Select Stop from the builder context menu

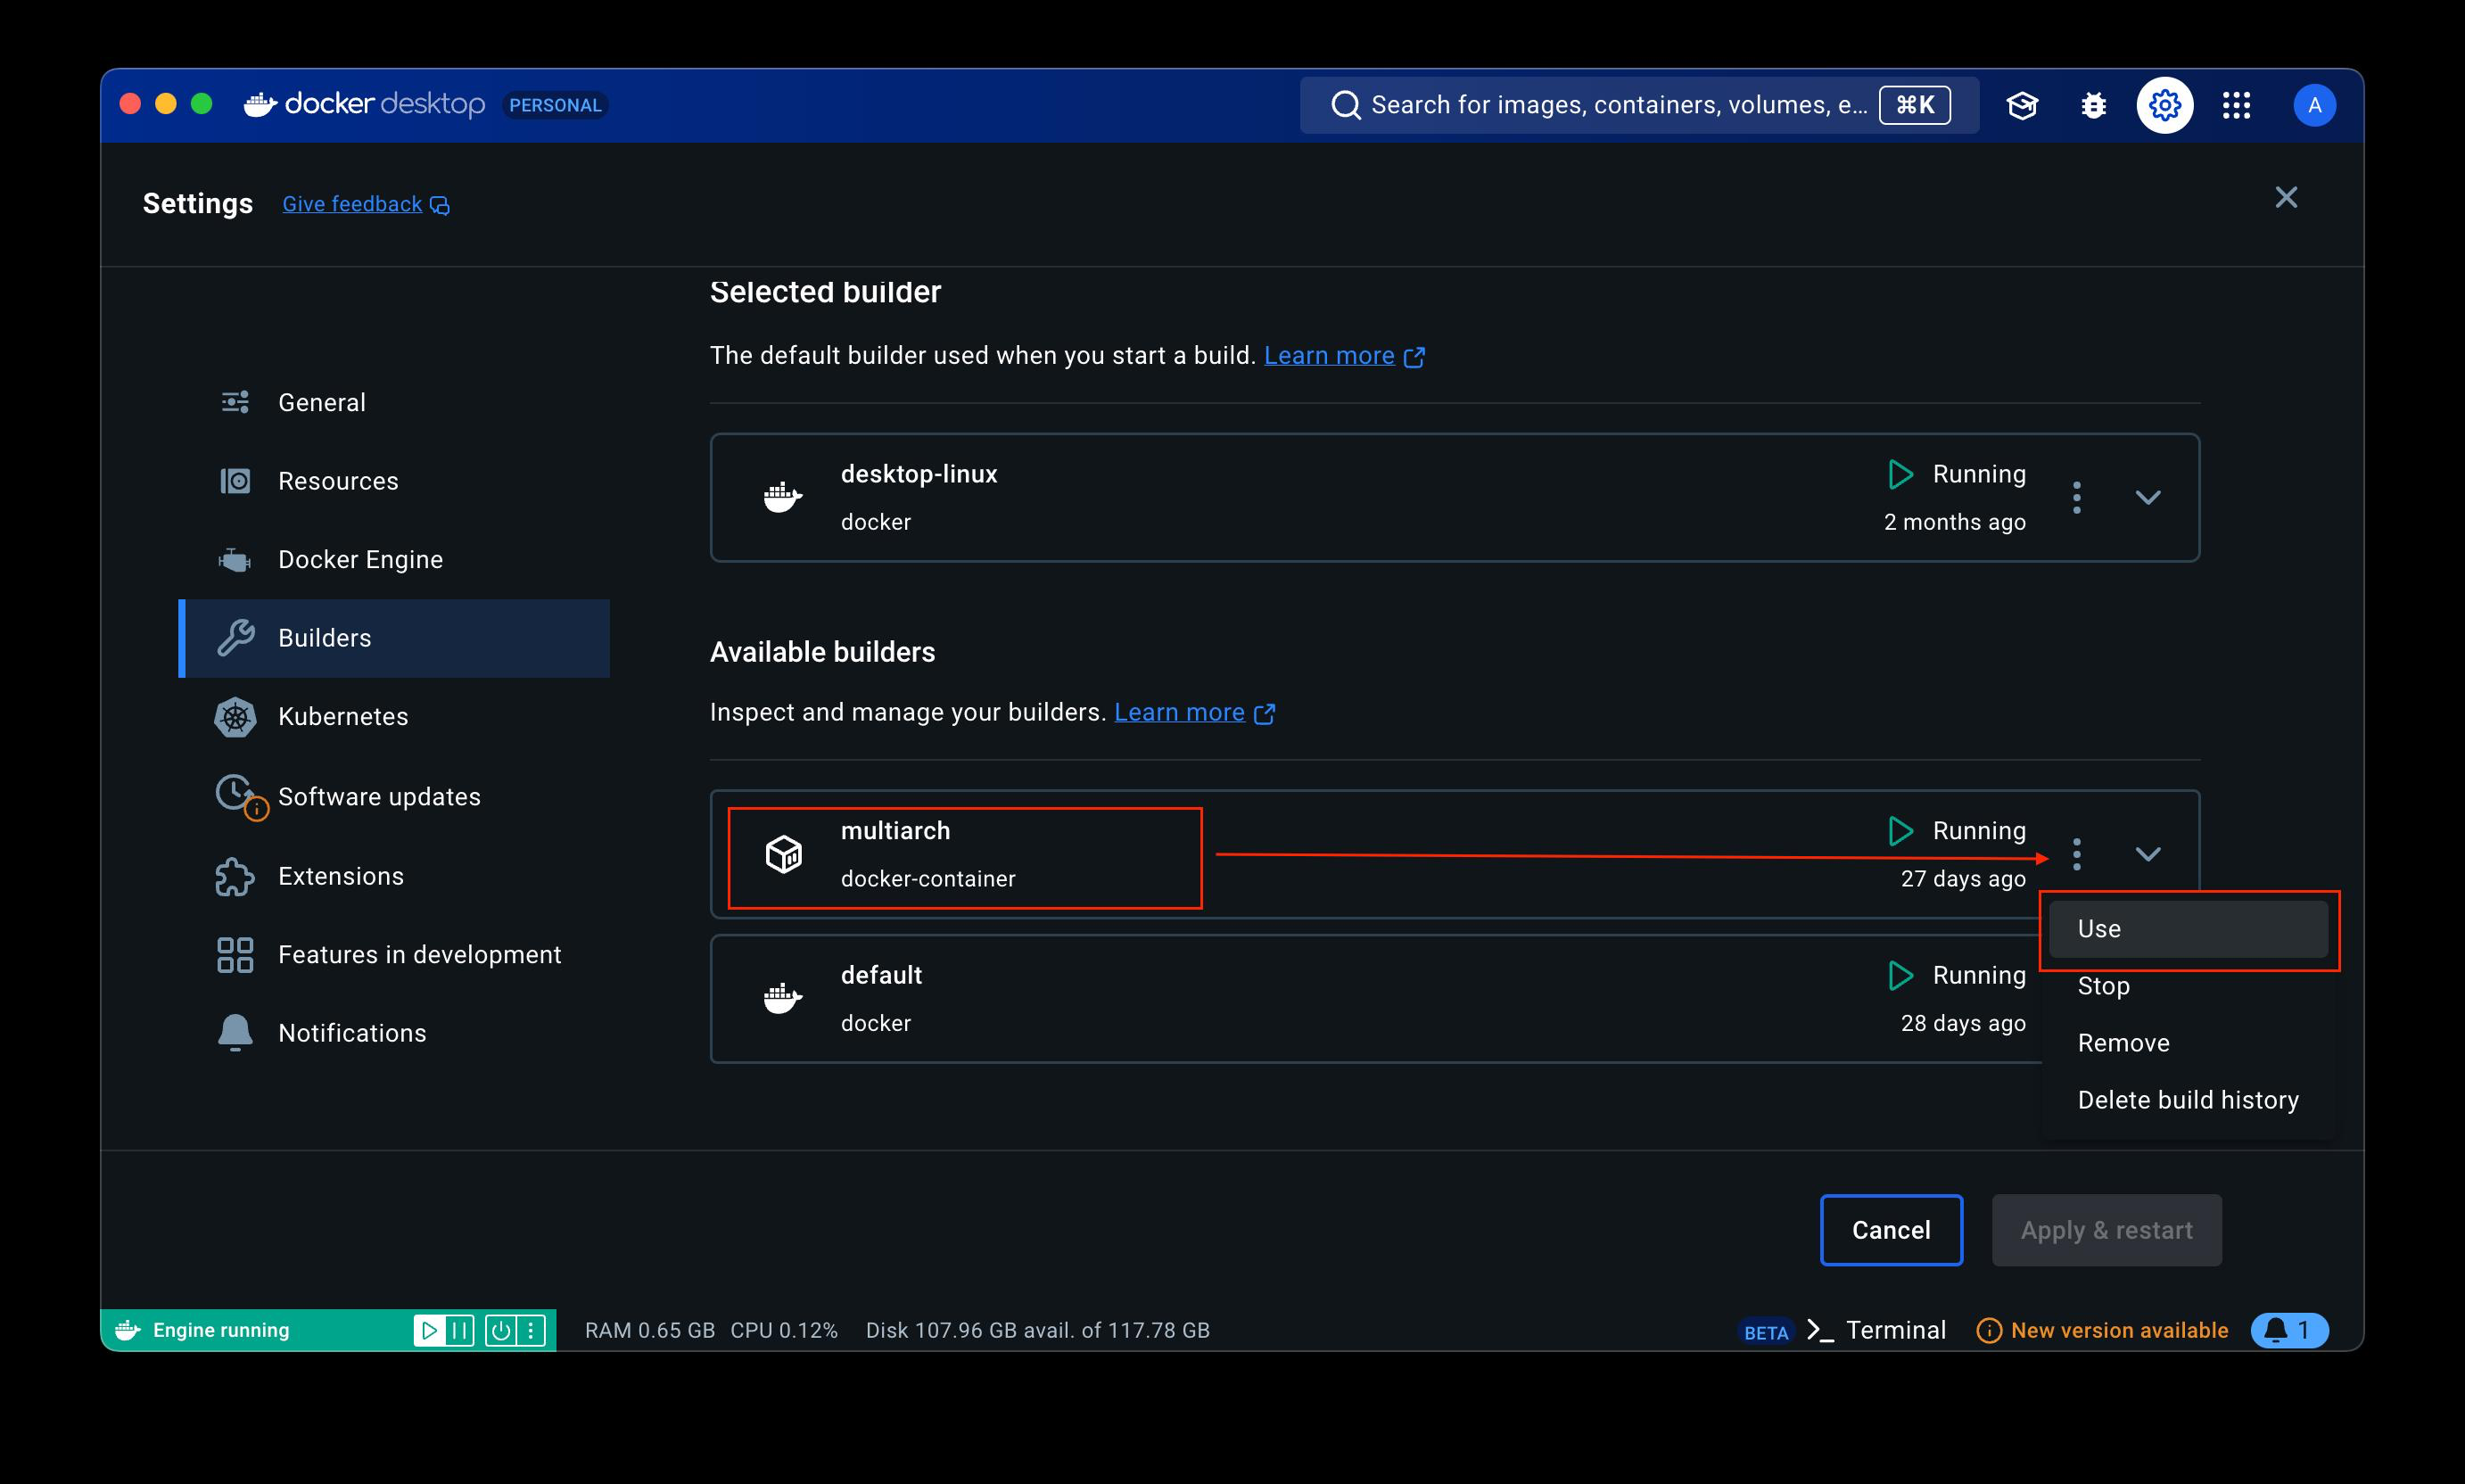click(x=2188, y=986)
